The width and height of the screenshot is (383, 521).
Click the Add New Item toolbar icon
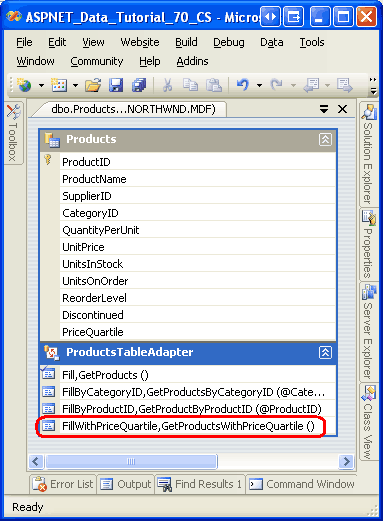coord(59,85)
